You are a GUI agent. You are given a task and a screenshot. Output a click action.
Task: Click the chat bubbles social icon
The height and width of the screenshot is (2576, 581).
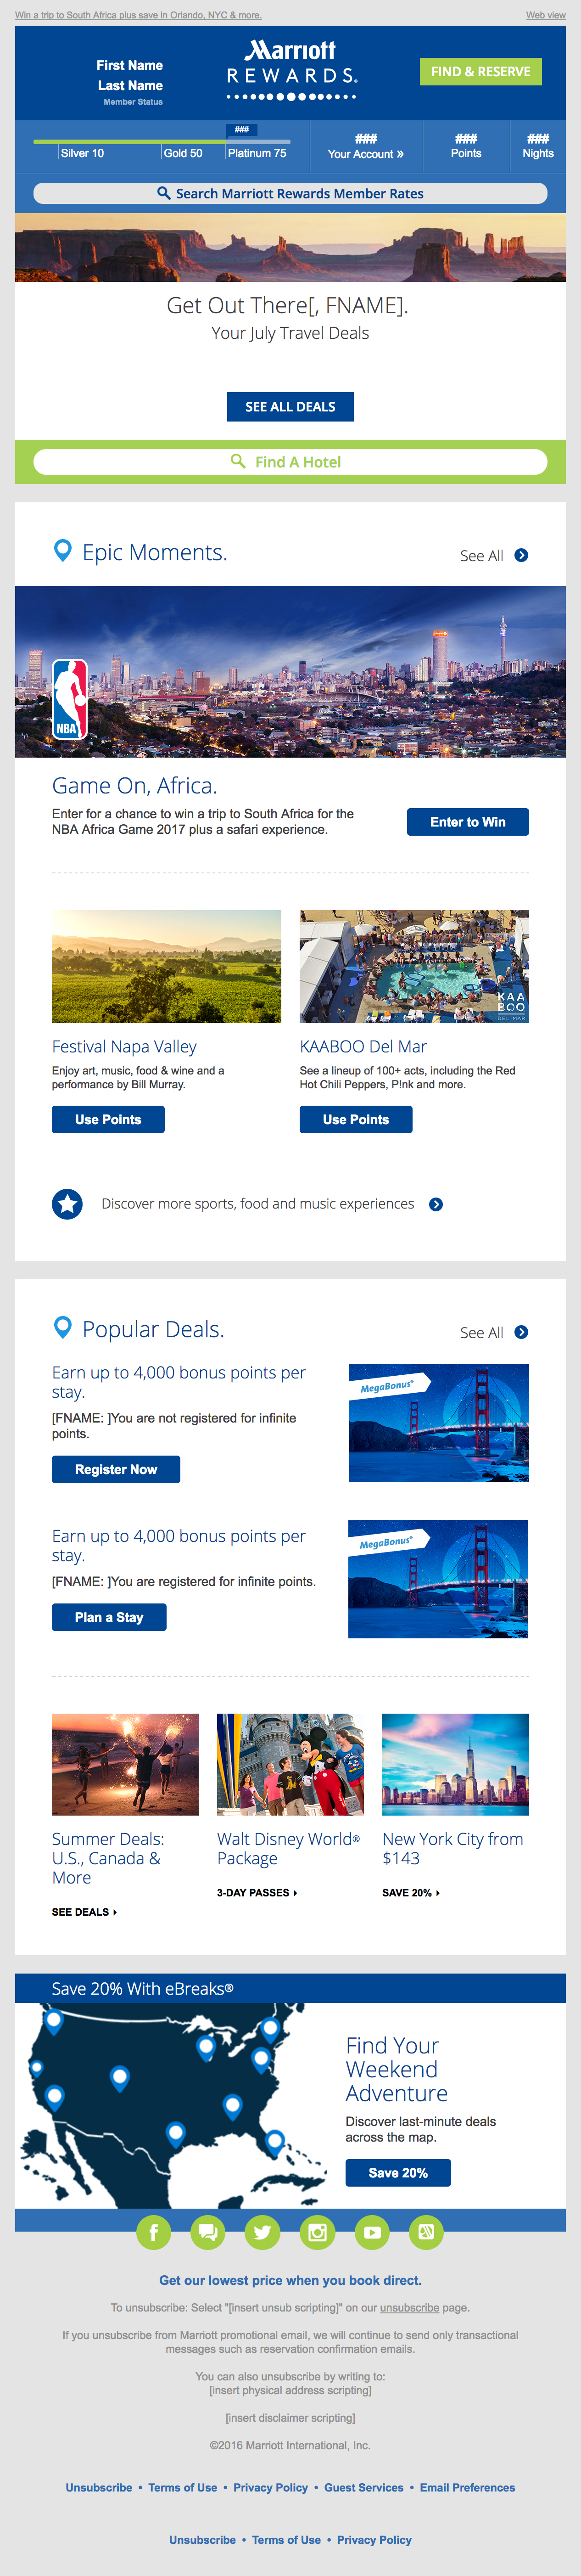click(208, 2232)
